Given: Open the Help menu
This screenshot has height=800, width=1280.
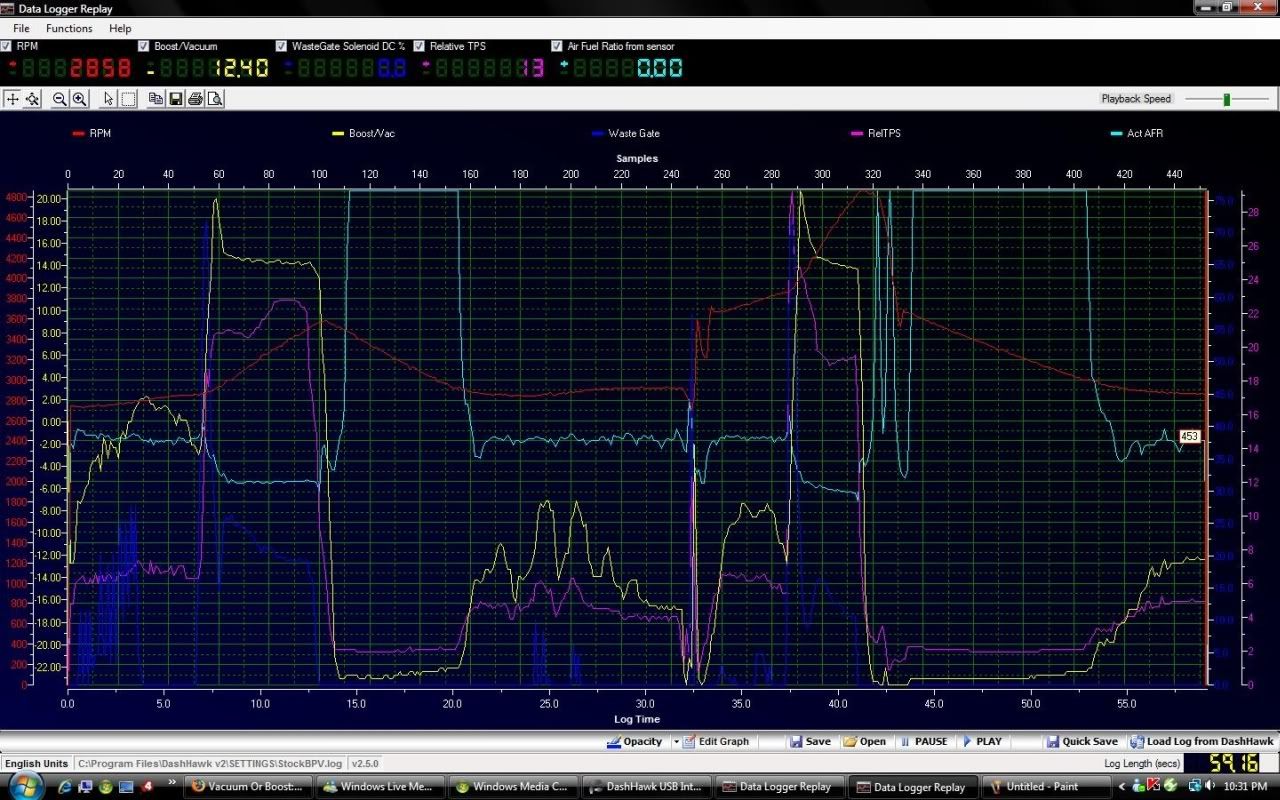Looking at the screenshot, I should pyautogui.click(x=120, y=29).
